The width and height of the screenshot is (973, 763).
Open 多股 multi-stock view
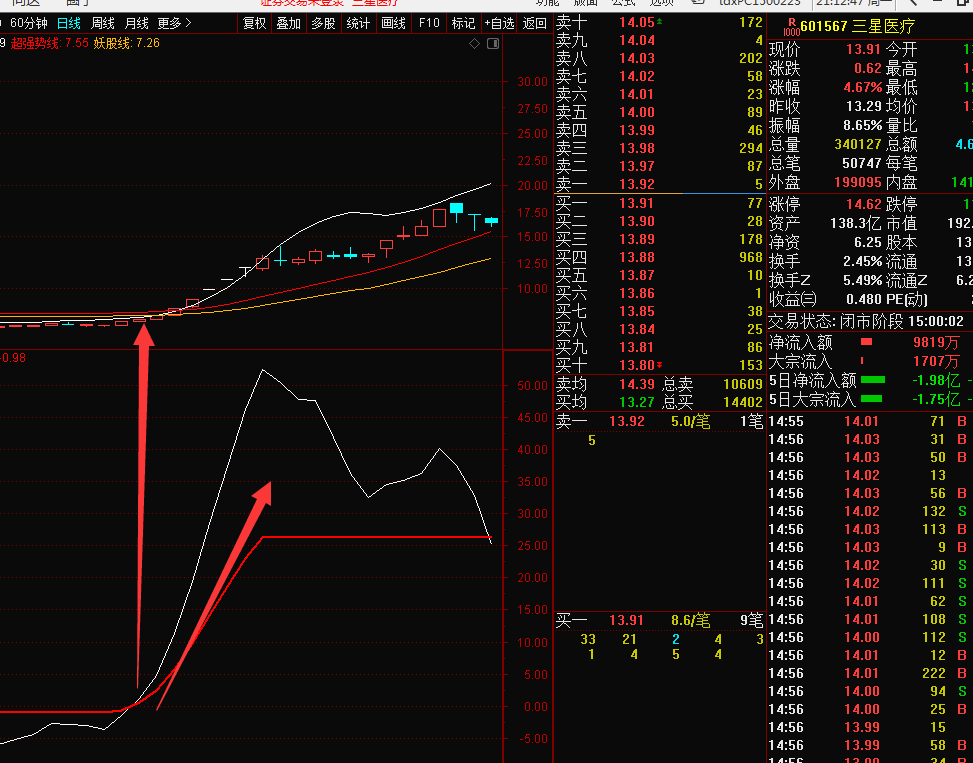pos(323,24)
